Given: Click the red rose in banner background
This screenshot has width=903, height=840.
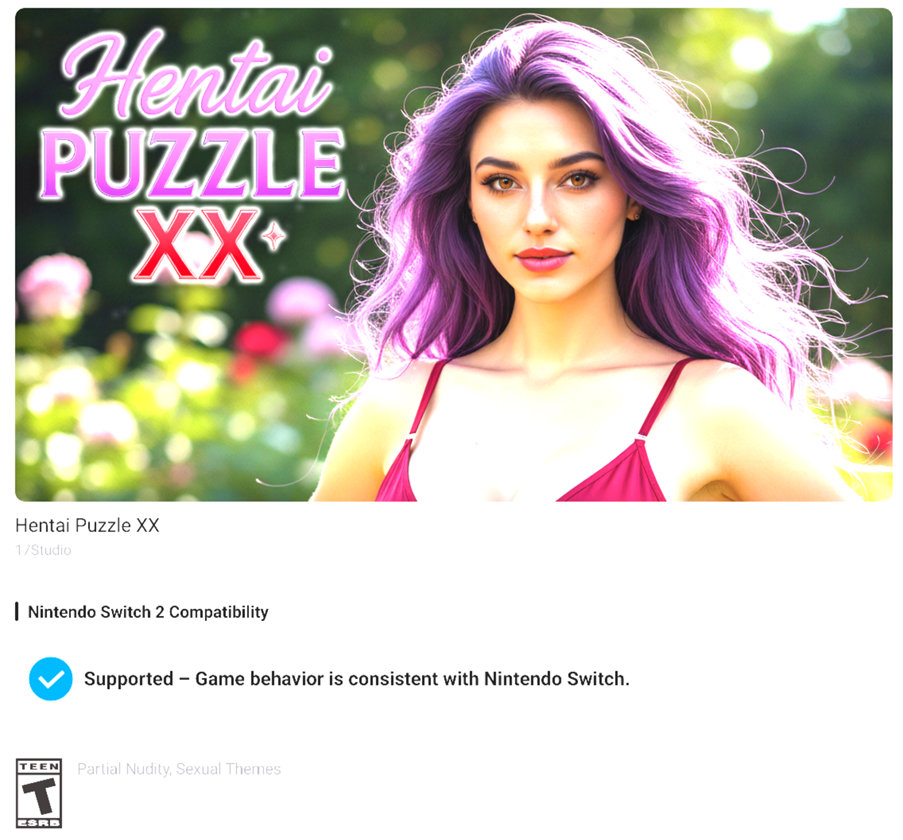Looking at the screenshot, I should [260, 341].
